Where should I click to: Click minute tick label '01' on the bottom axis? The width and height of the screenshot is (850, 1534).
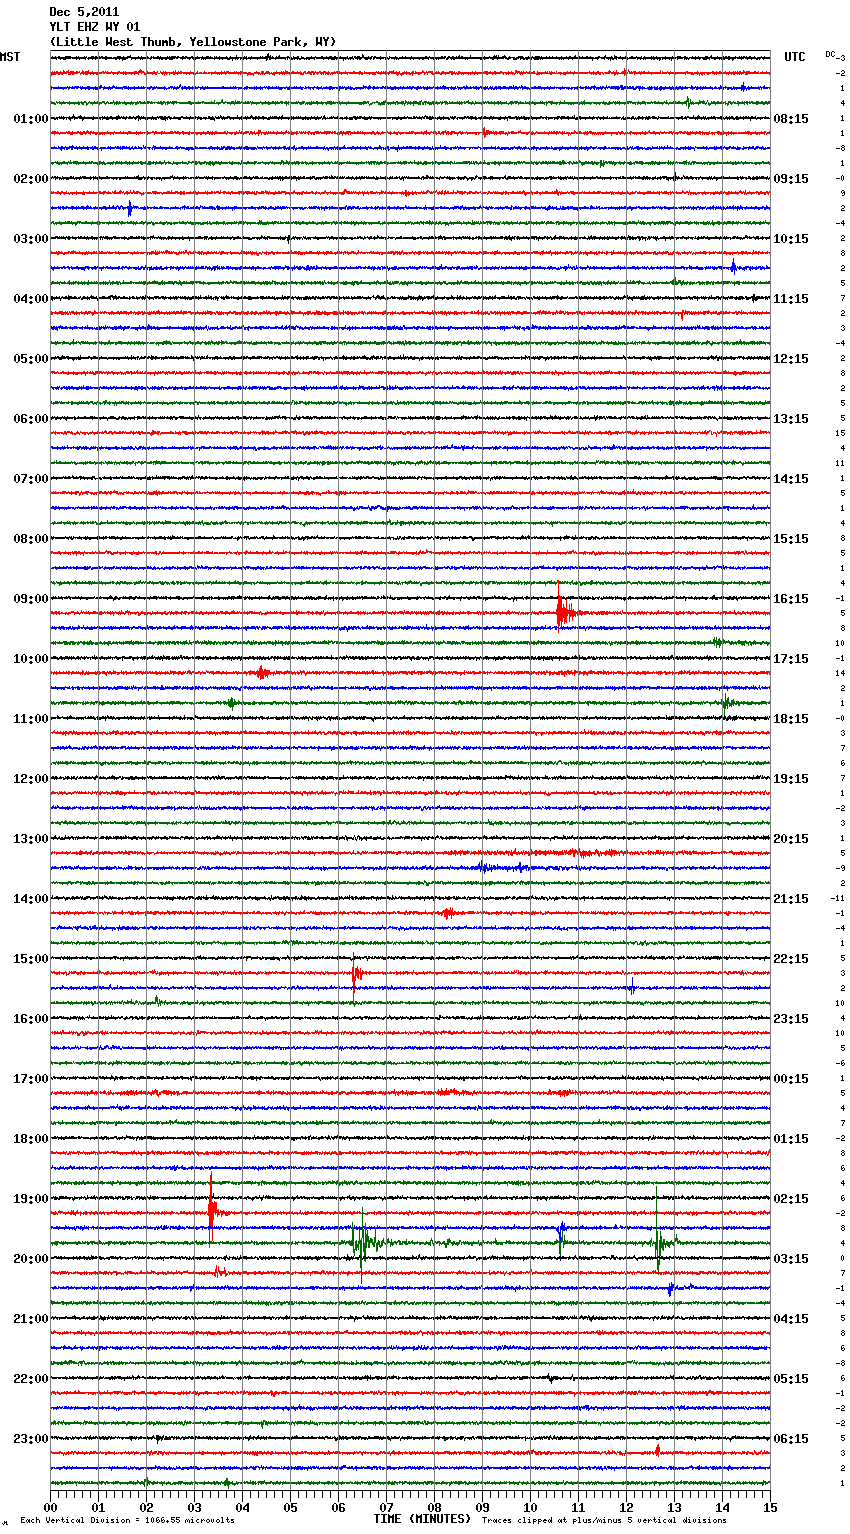click(98, 1507)
